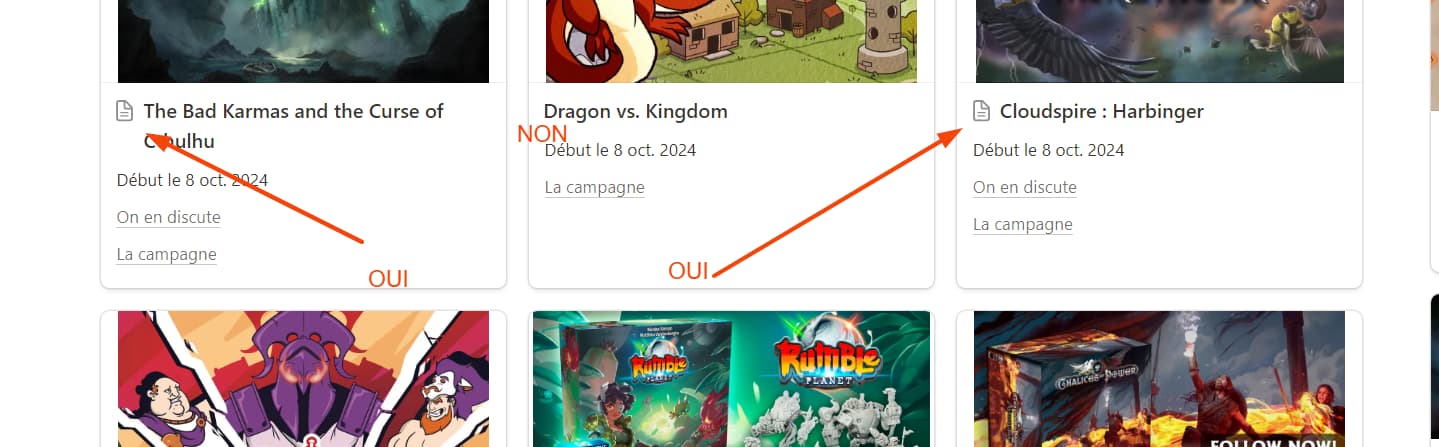Screen dimensions: 1439x447
Task: Open The Bad Karmas and the Curse of Cthulhu title
Action: [x=293, y=126]
